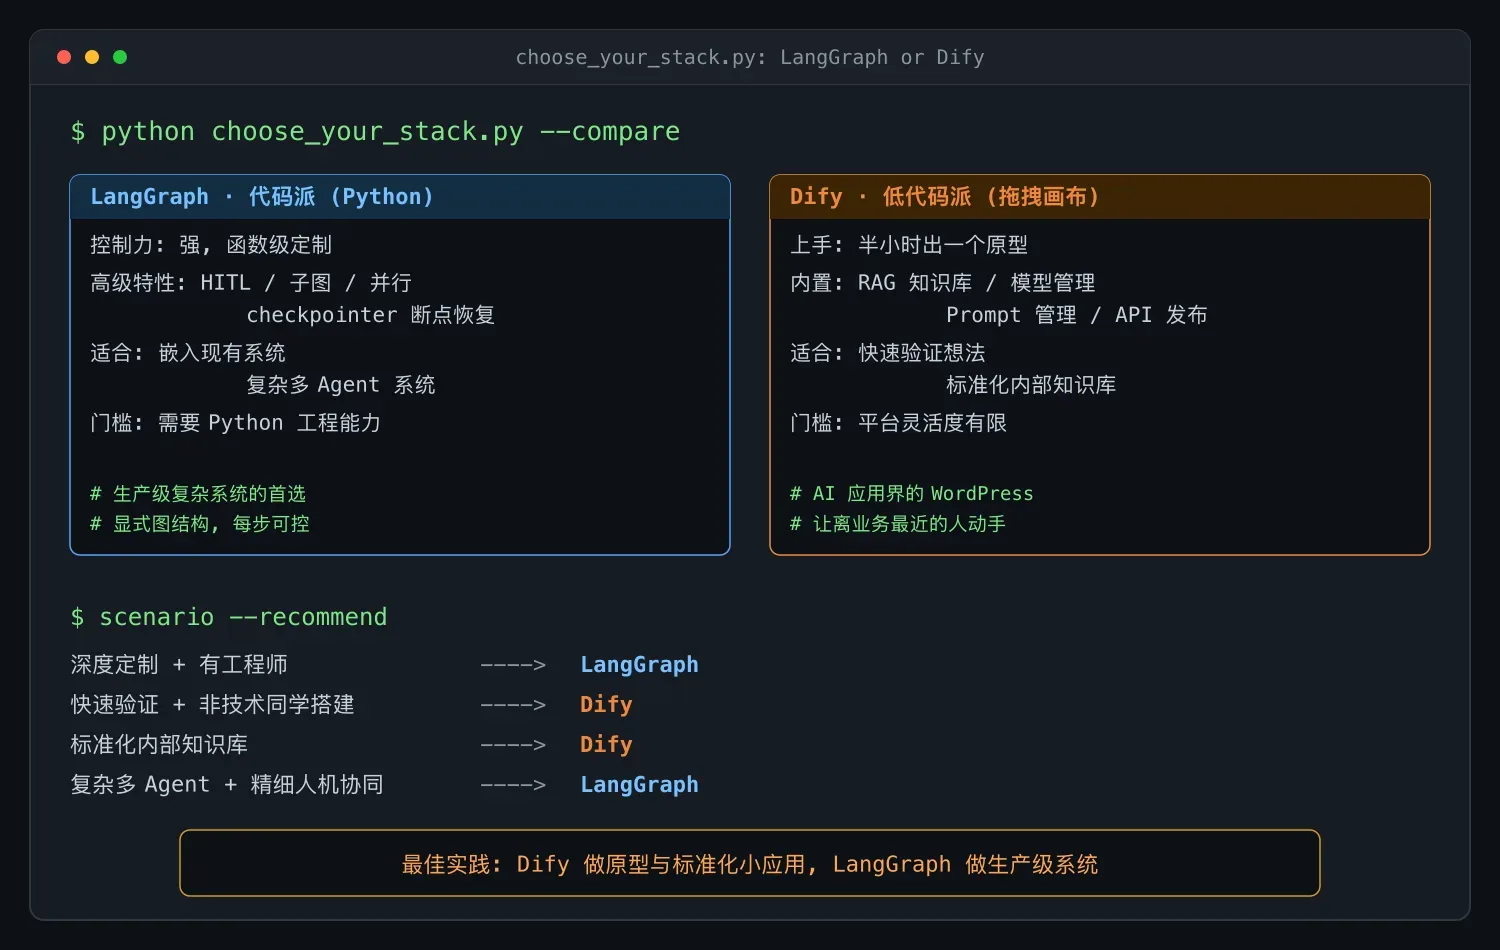Click the Dify 低代码派 (拖拽画布) card header
The width and height of the screenshot is (1500, 950).
tap(1100, 197)
